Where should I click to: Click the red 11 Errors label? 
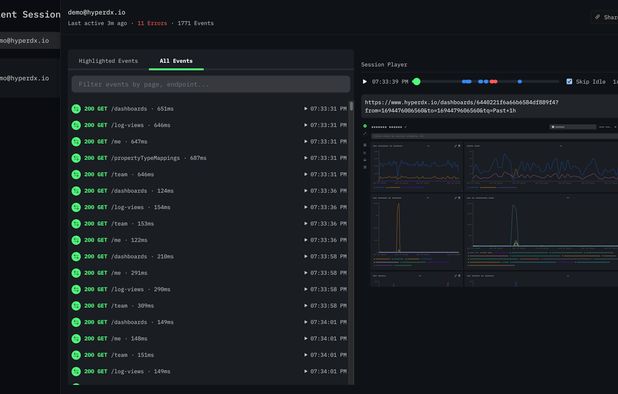[x=152, y=23]
